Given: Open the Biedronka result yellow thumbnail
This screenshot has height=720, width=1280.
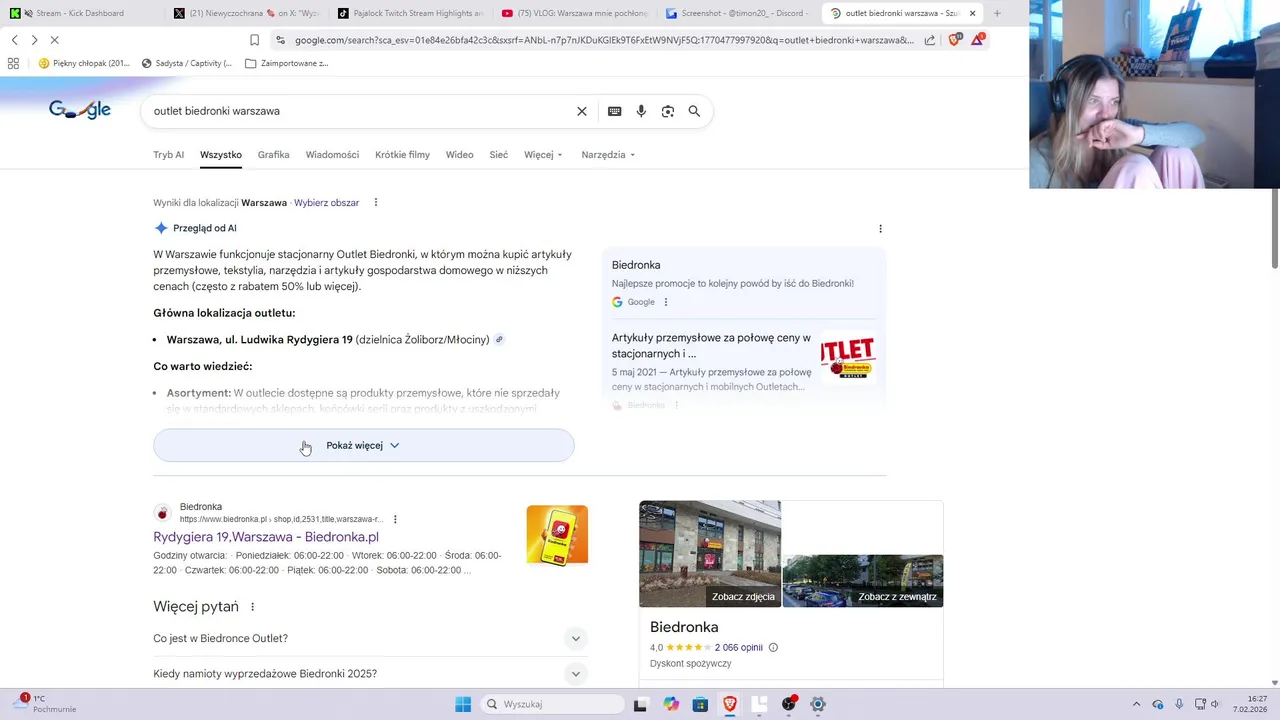Looking at the screenshot, I should coord(557,535).
